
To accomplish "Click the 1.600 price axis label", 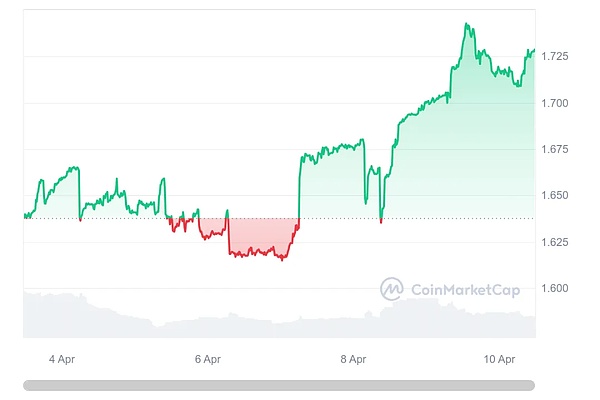I will 555,288.
